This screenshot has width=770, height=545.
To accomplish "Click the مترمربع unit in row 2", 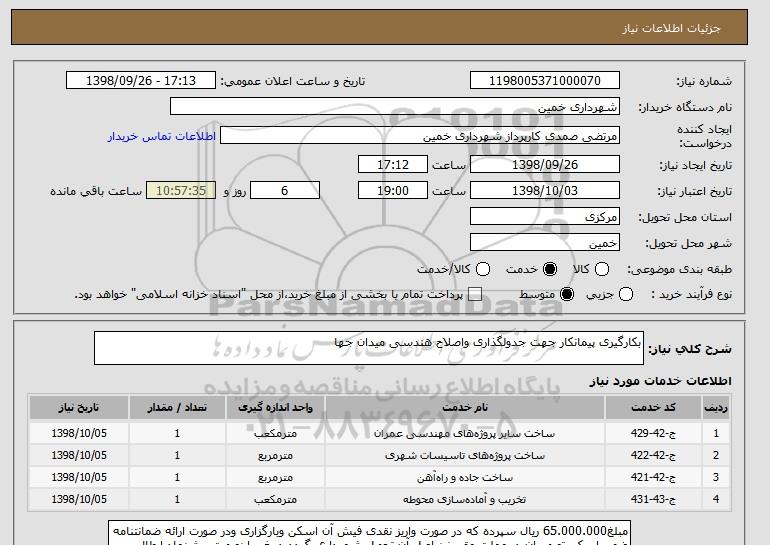I will tap(275, 456).
